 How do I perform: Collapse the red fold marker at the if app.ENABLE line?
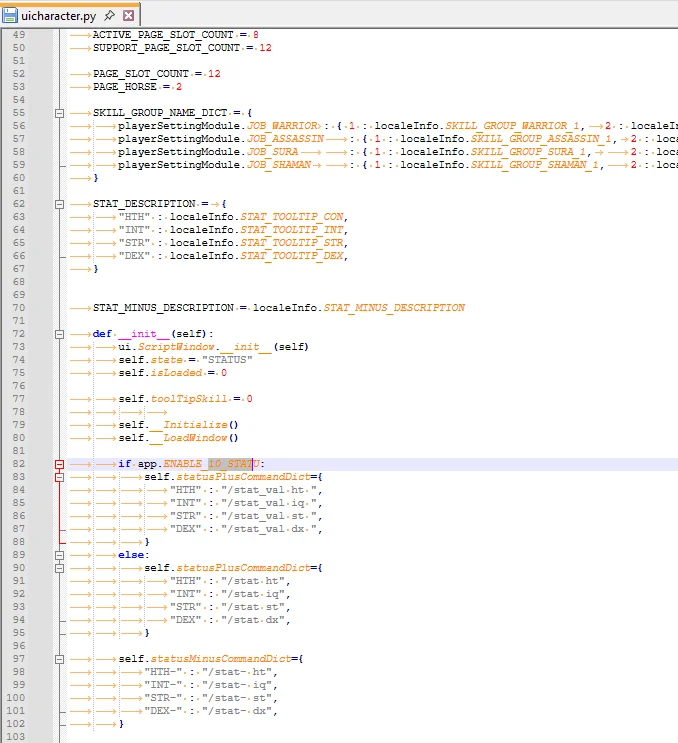coord(59,464)
